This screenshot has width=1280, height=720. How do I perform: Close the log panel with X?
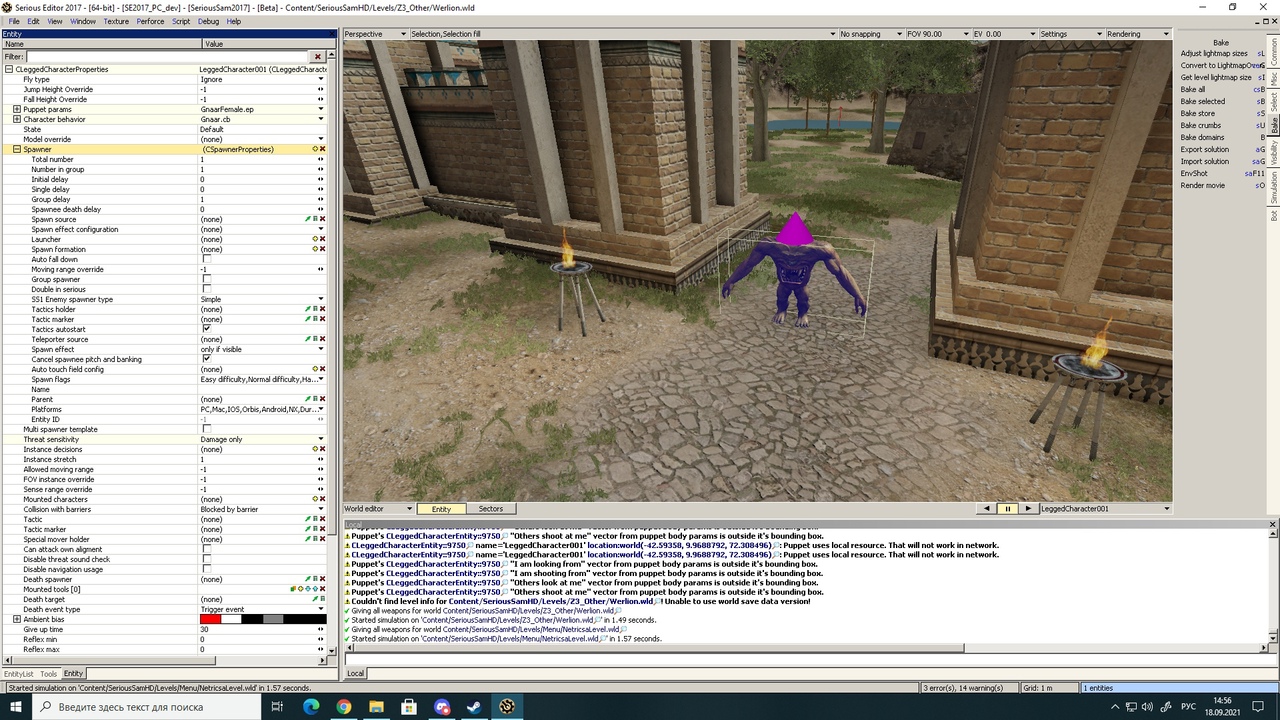[1273, 524]
